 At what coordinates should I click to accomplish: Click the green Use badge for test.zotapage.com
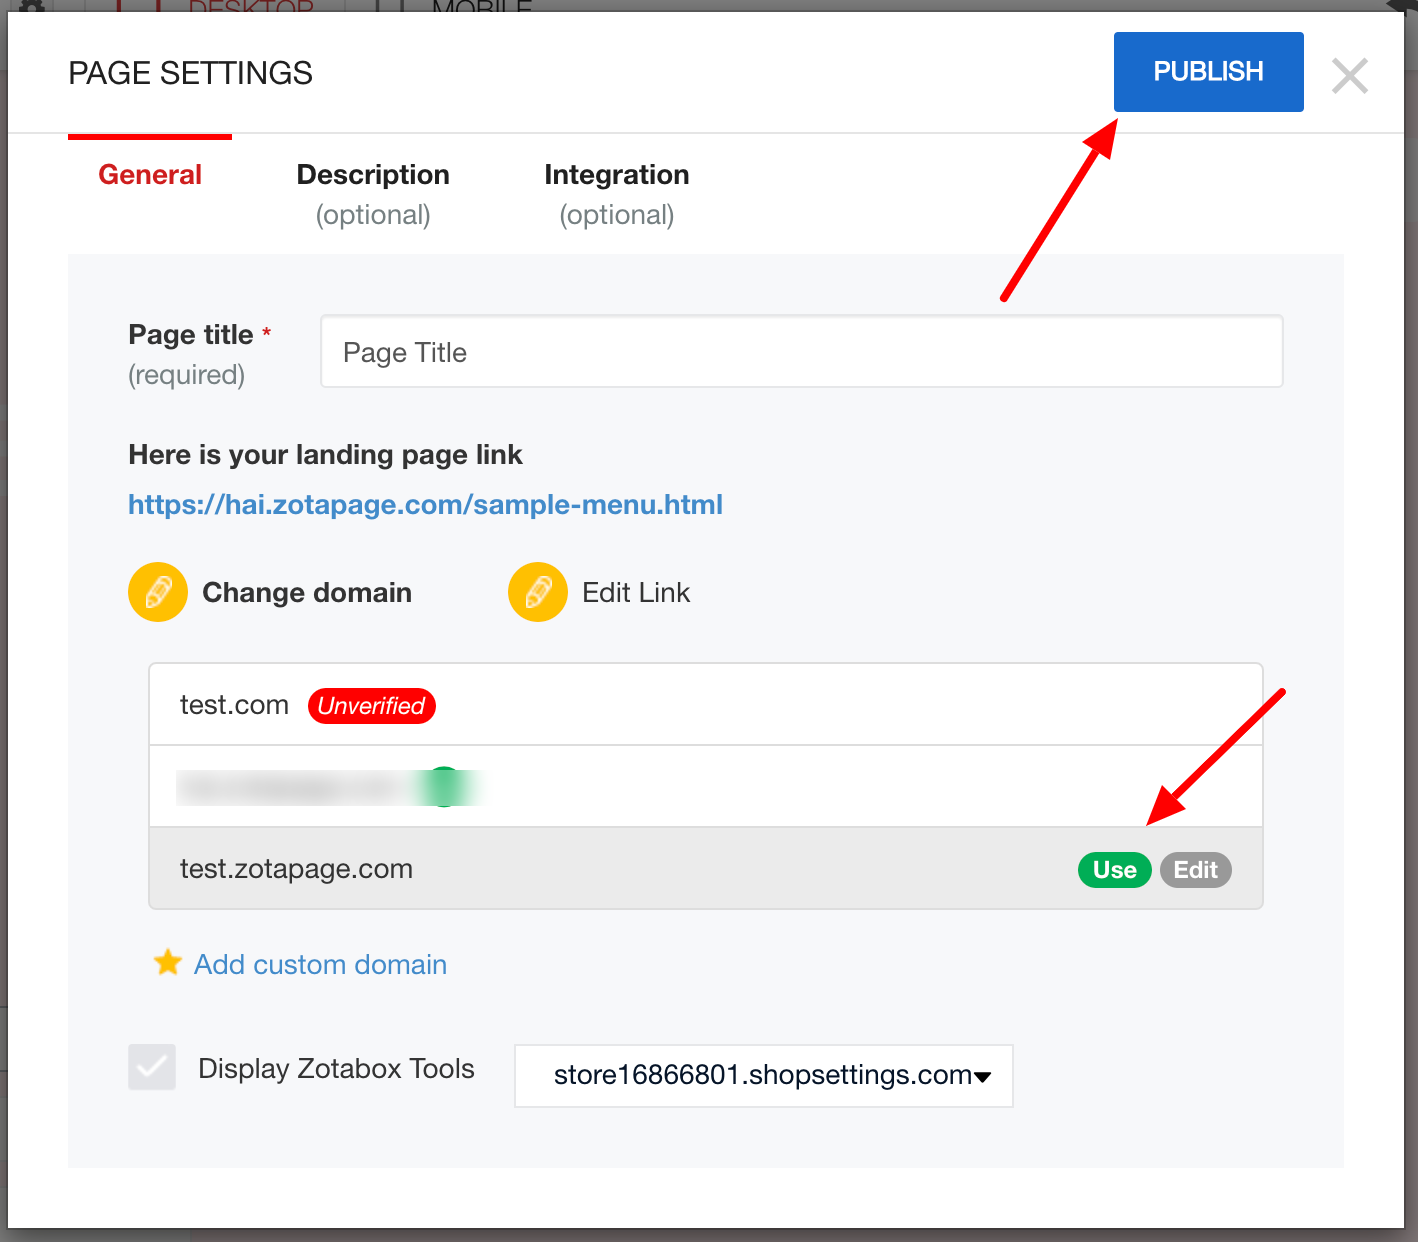1114,870
